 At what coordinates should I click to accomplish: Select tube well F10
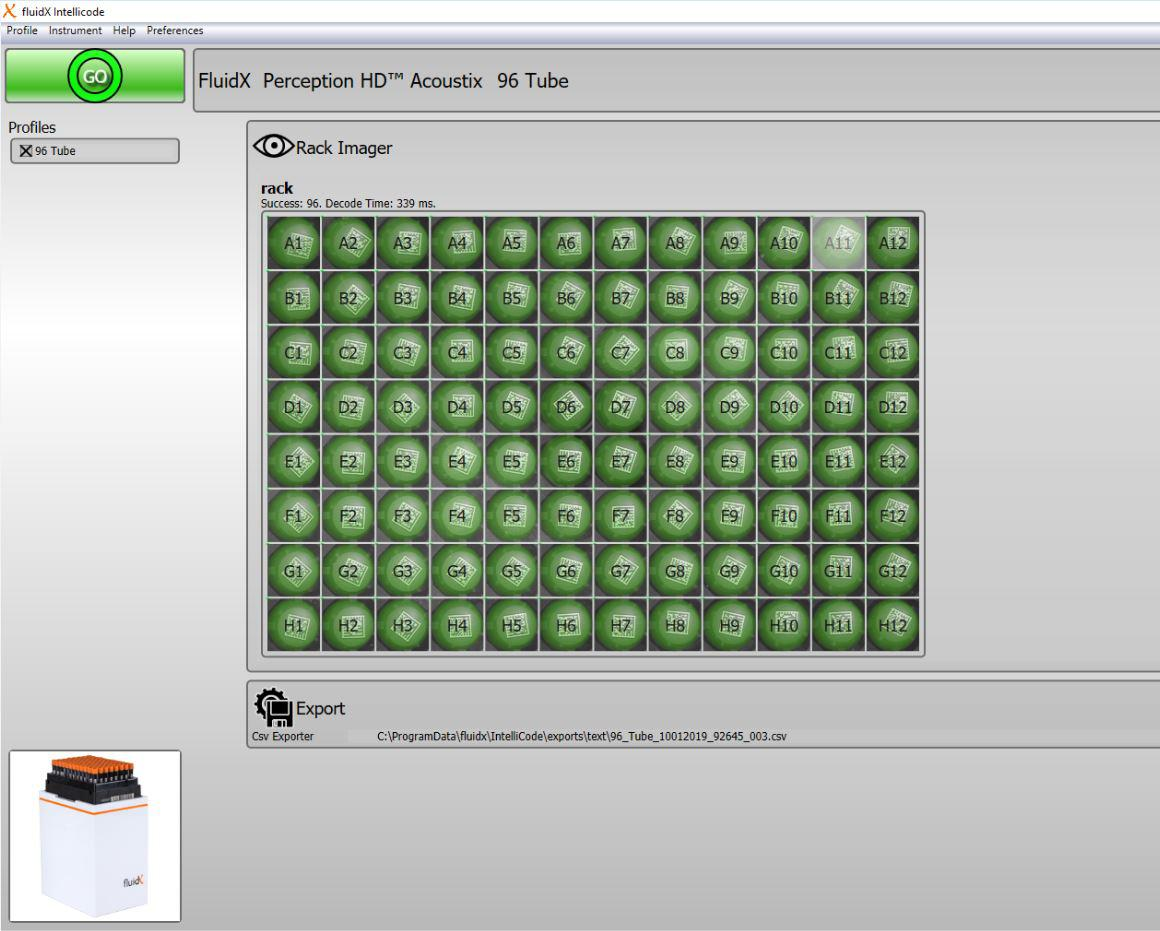point(783,516)
